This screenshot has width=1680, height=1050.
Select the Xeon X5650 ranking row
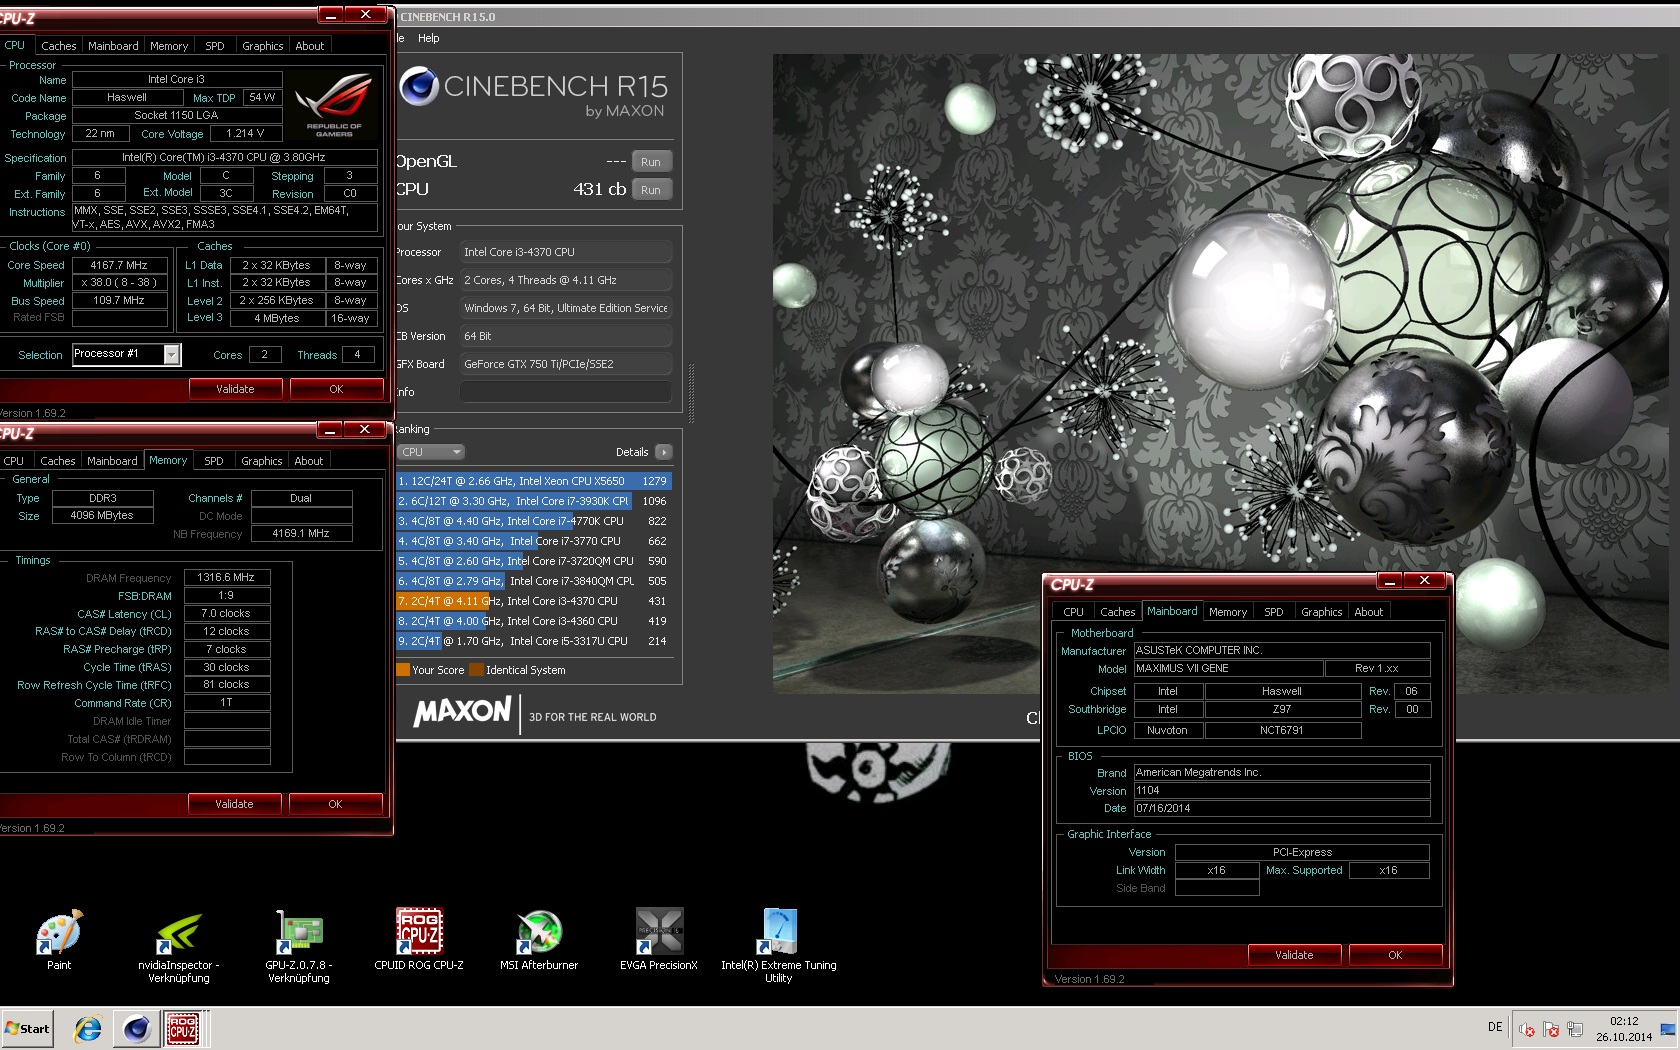(x=533, y=481)
